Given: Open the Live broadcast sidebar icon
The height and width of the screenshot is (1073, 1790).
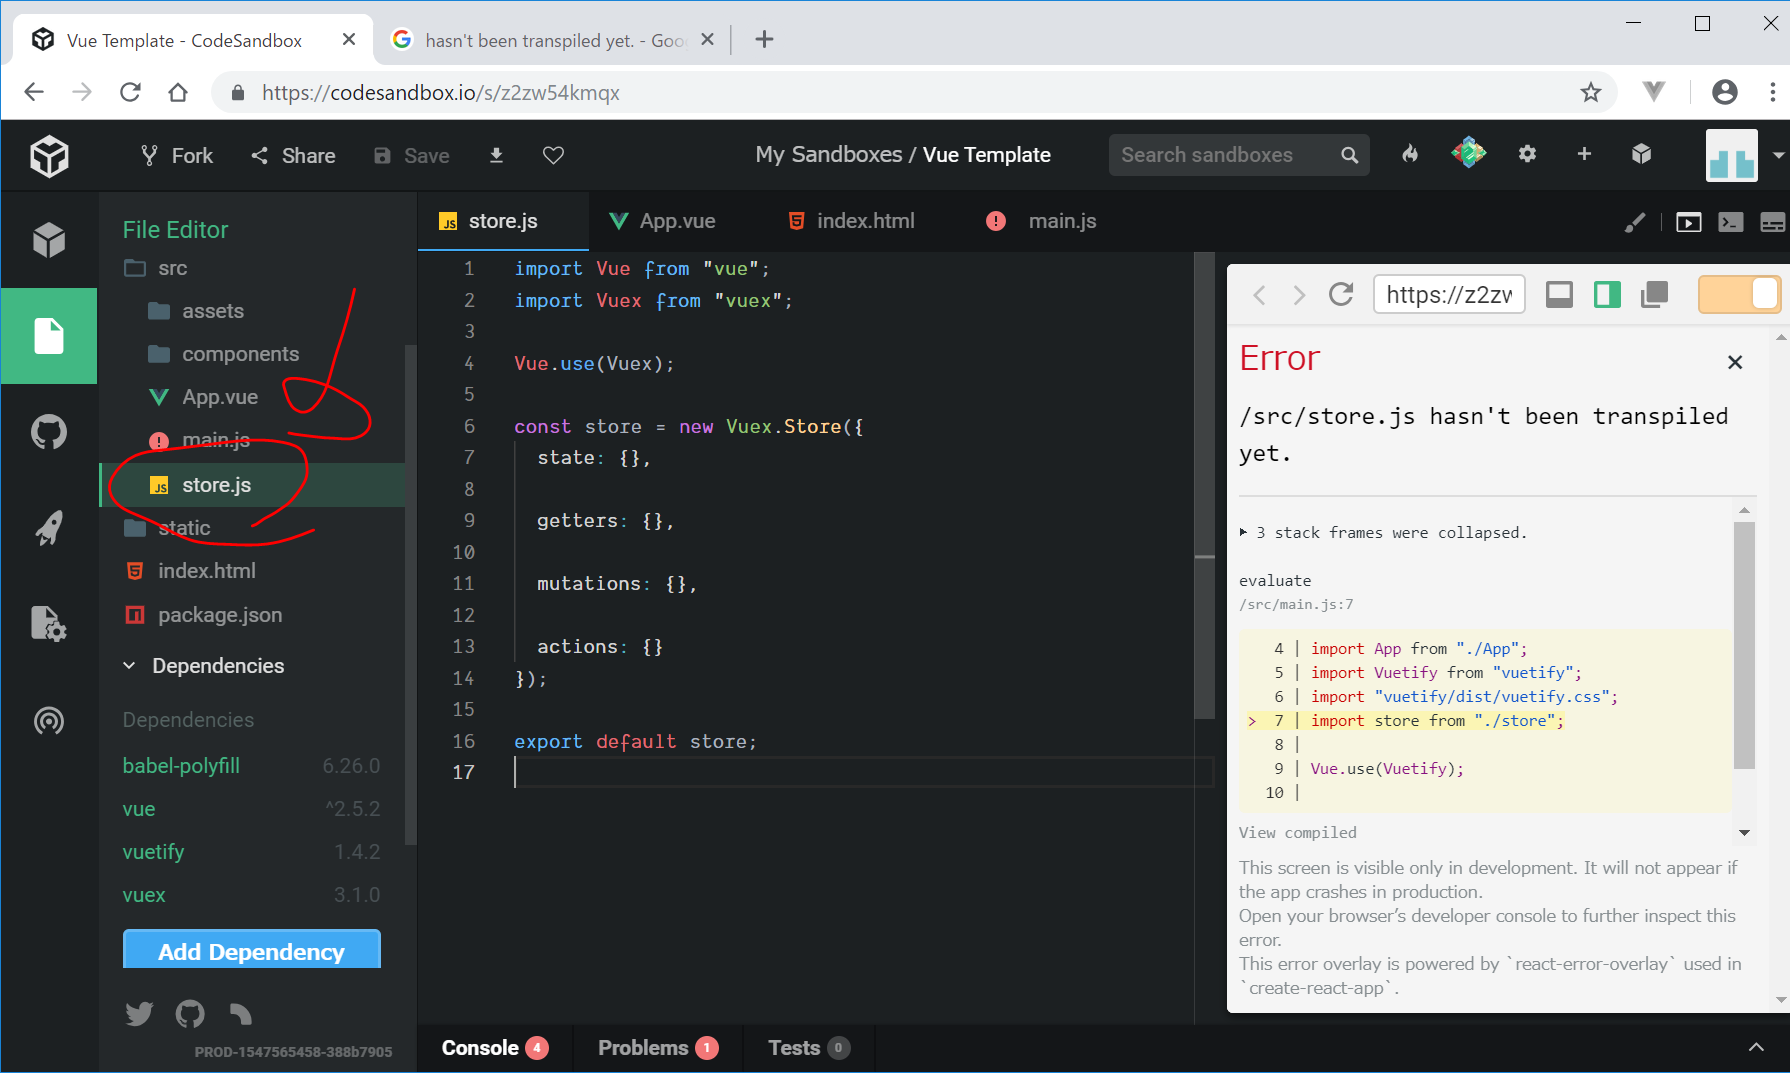Looking at the screenshot, I should click(x=48, y=720).
